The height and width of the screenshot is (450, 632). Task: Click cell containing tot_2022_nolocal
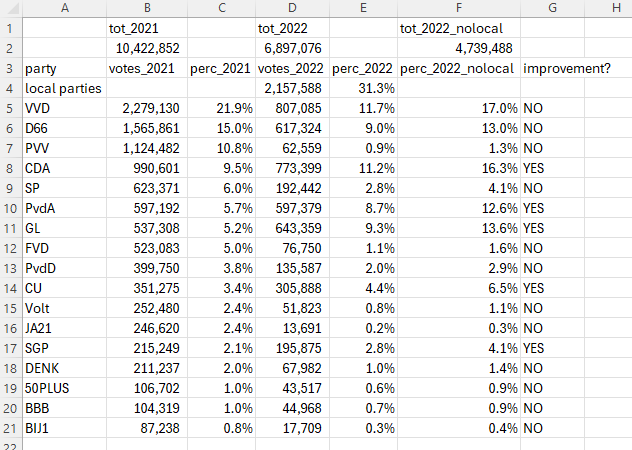pyautogui.click(x=459, y=28)
